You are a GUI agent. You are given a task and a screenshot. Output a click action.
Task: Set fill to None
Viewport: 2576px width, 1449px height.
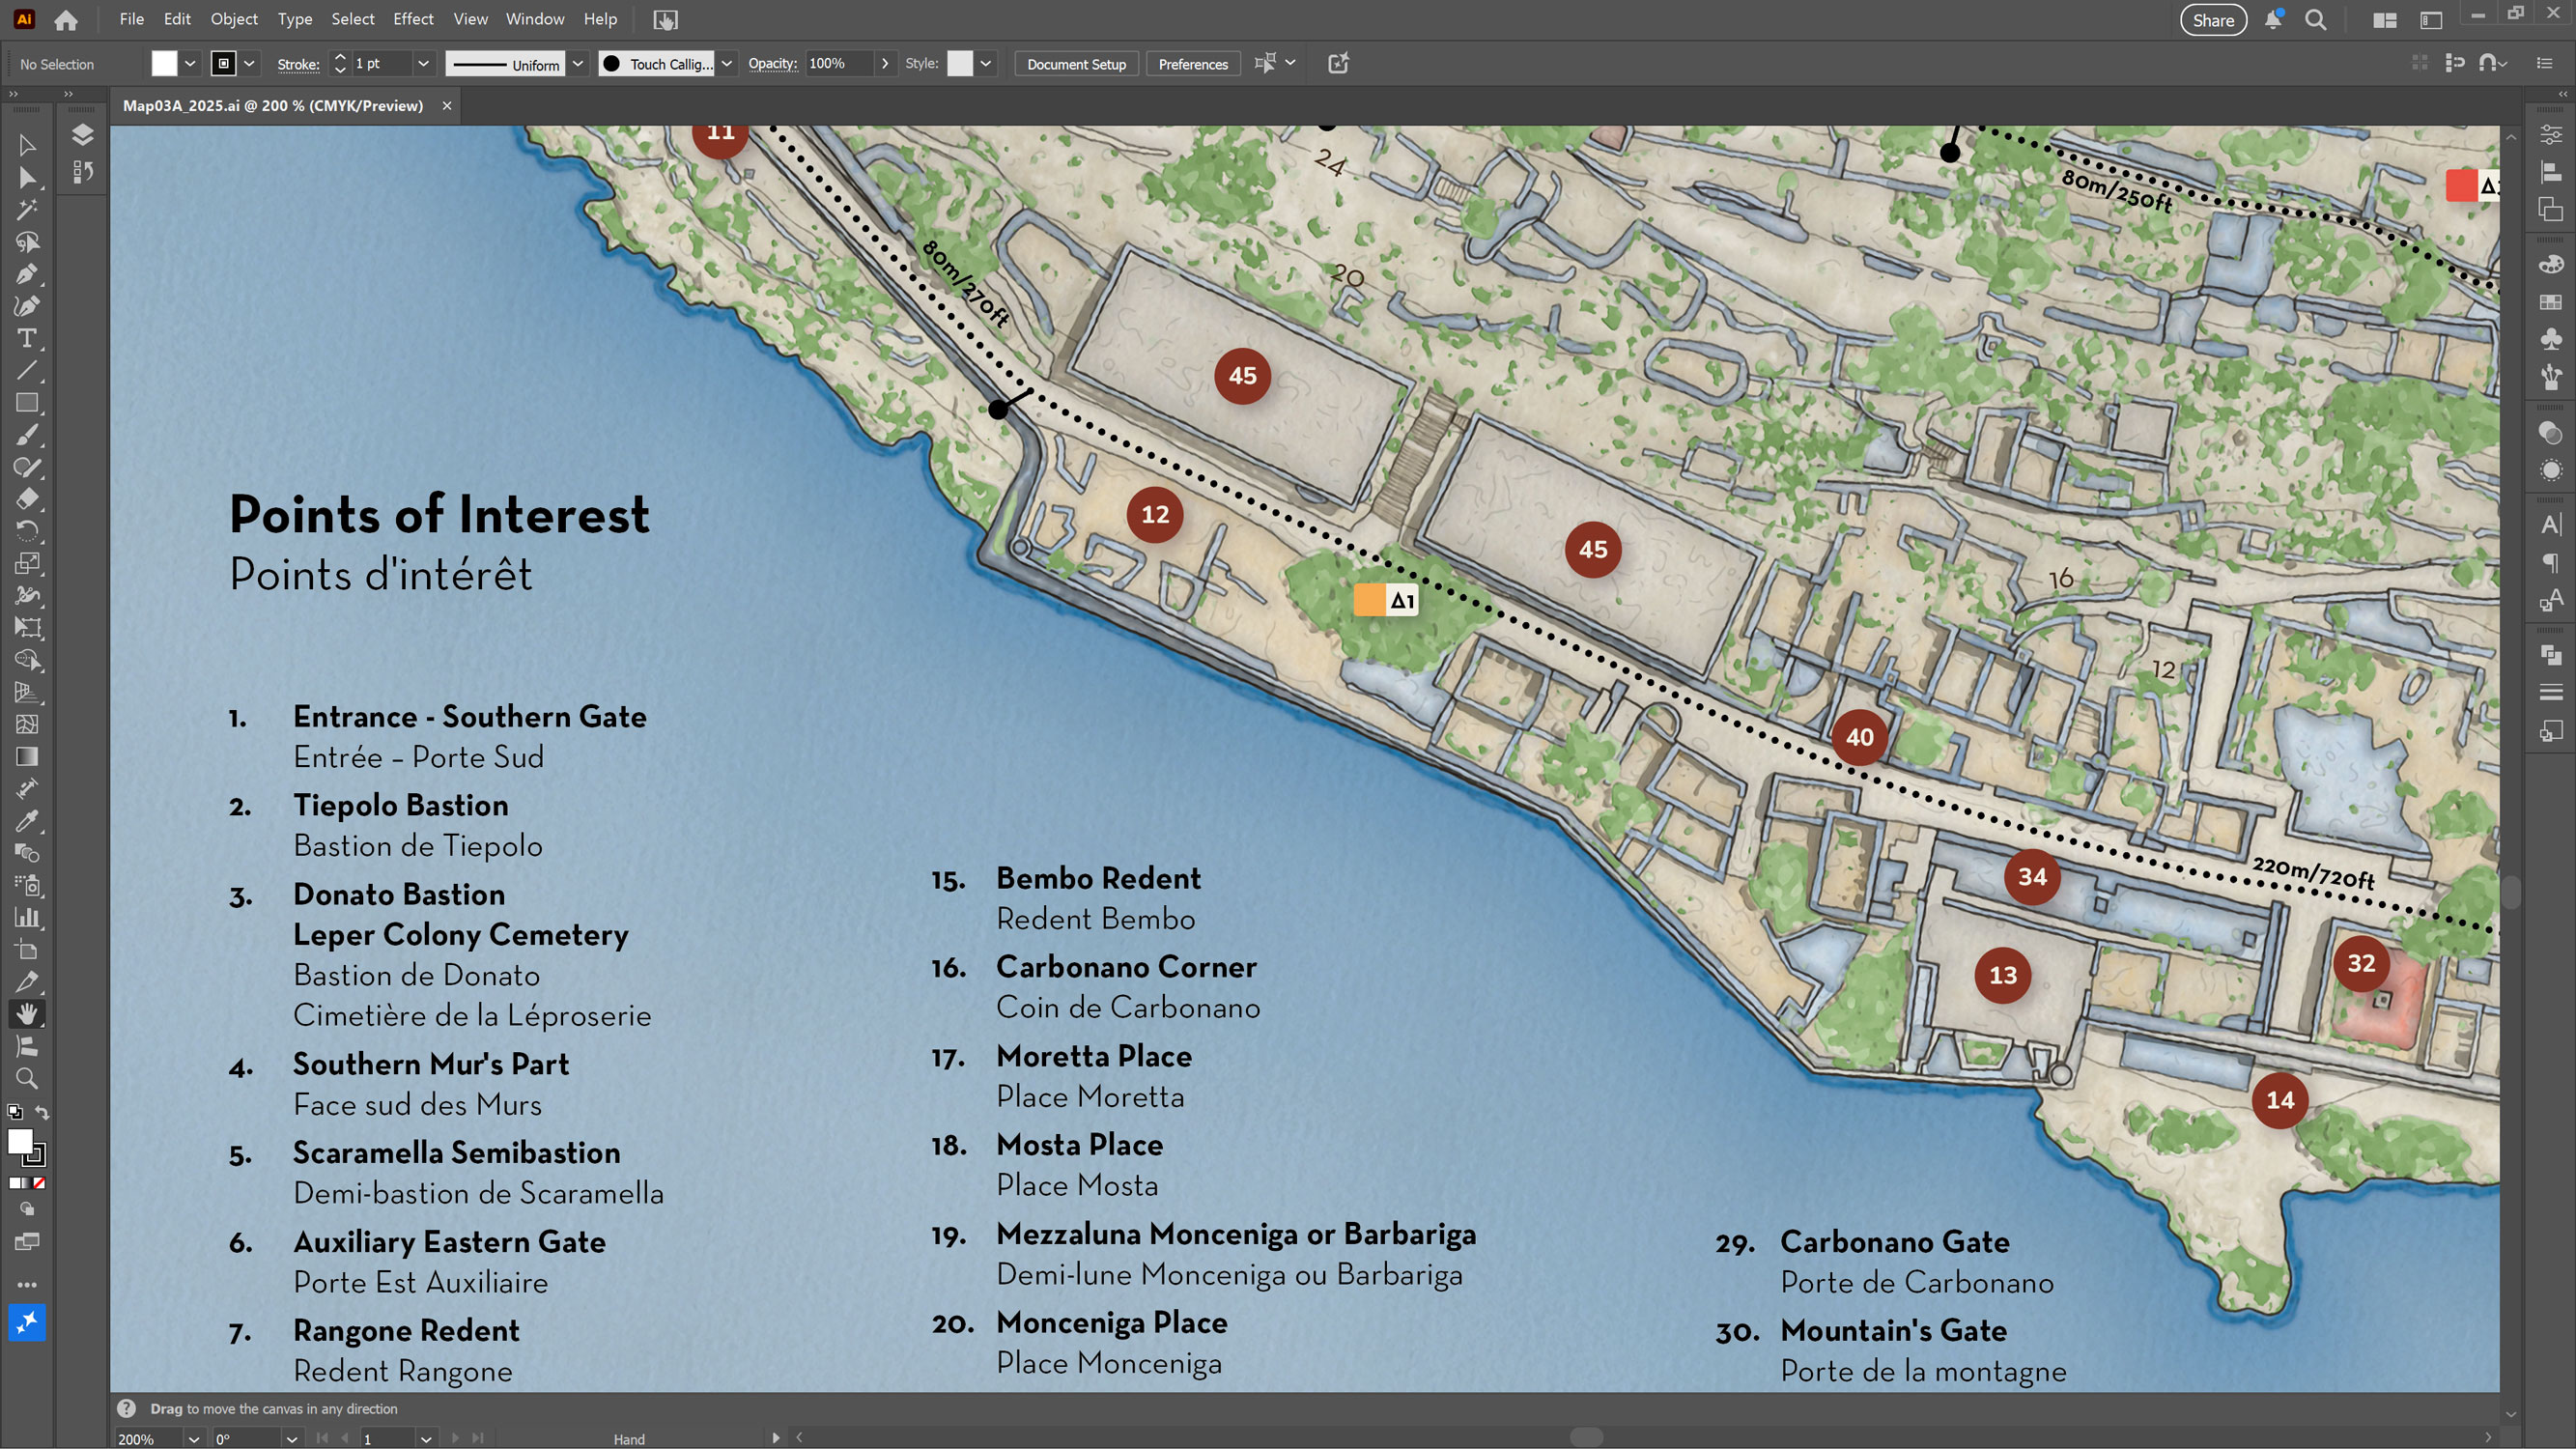[x=39, y=1183]
